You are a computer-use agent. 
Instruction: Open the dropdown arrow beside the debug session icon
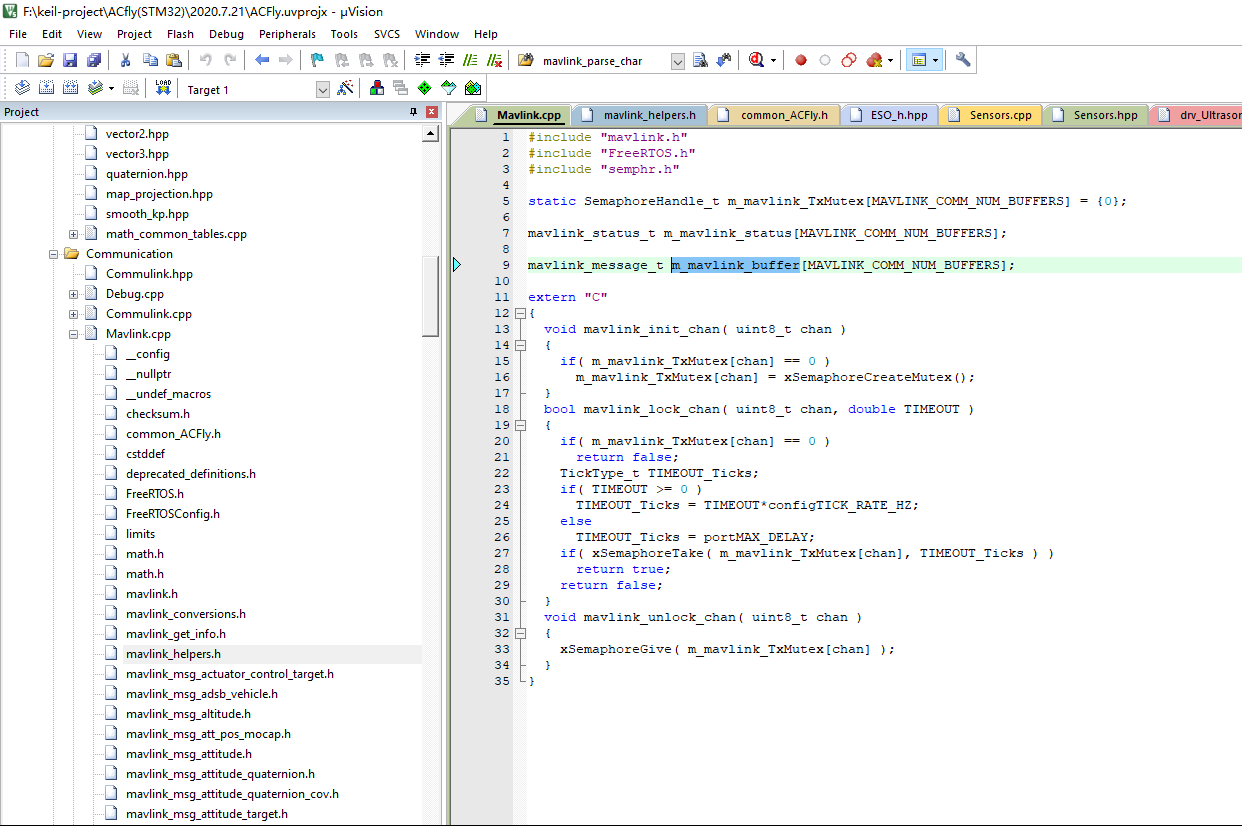(773, 60)
